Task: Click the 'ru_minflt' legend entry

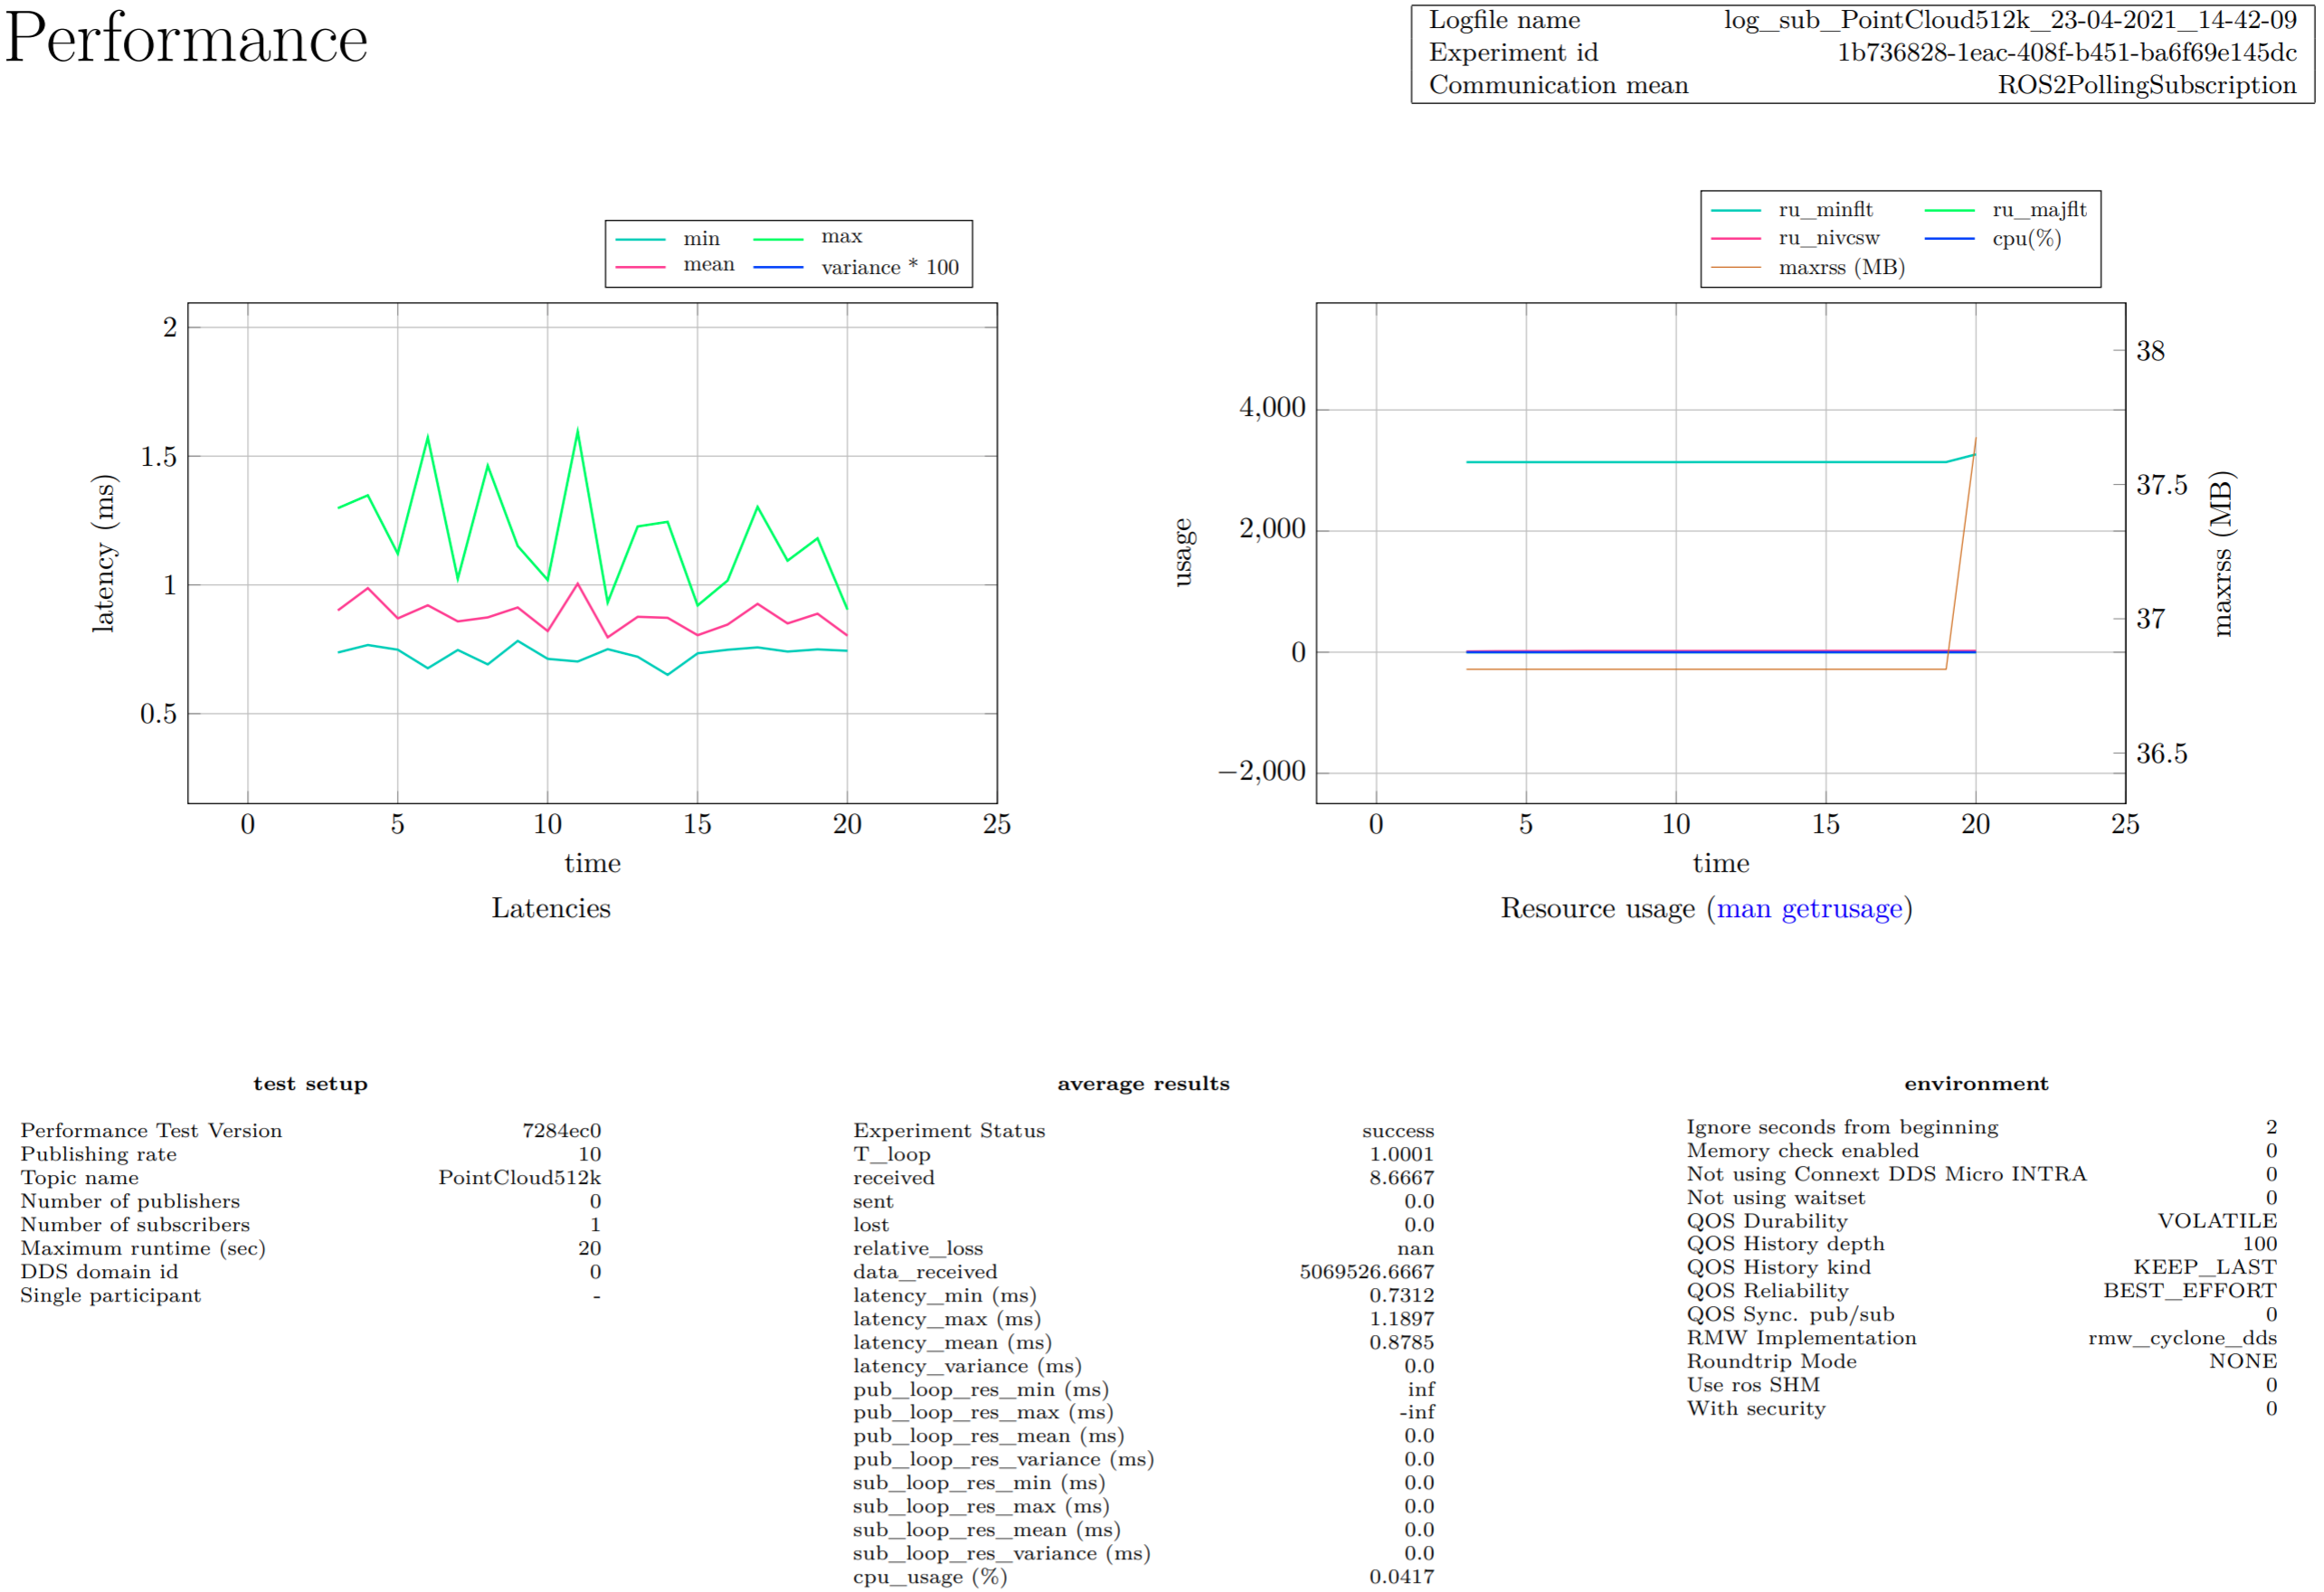Action: tap(1824, 210)
